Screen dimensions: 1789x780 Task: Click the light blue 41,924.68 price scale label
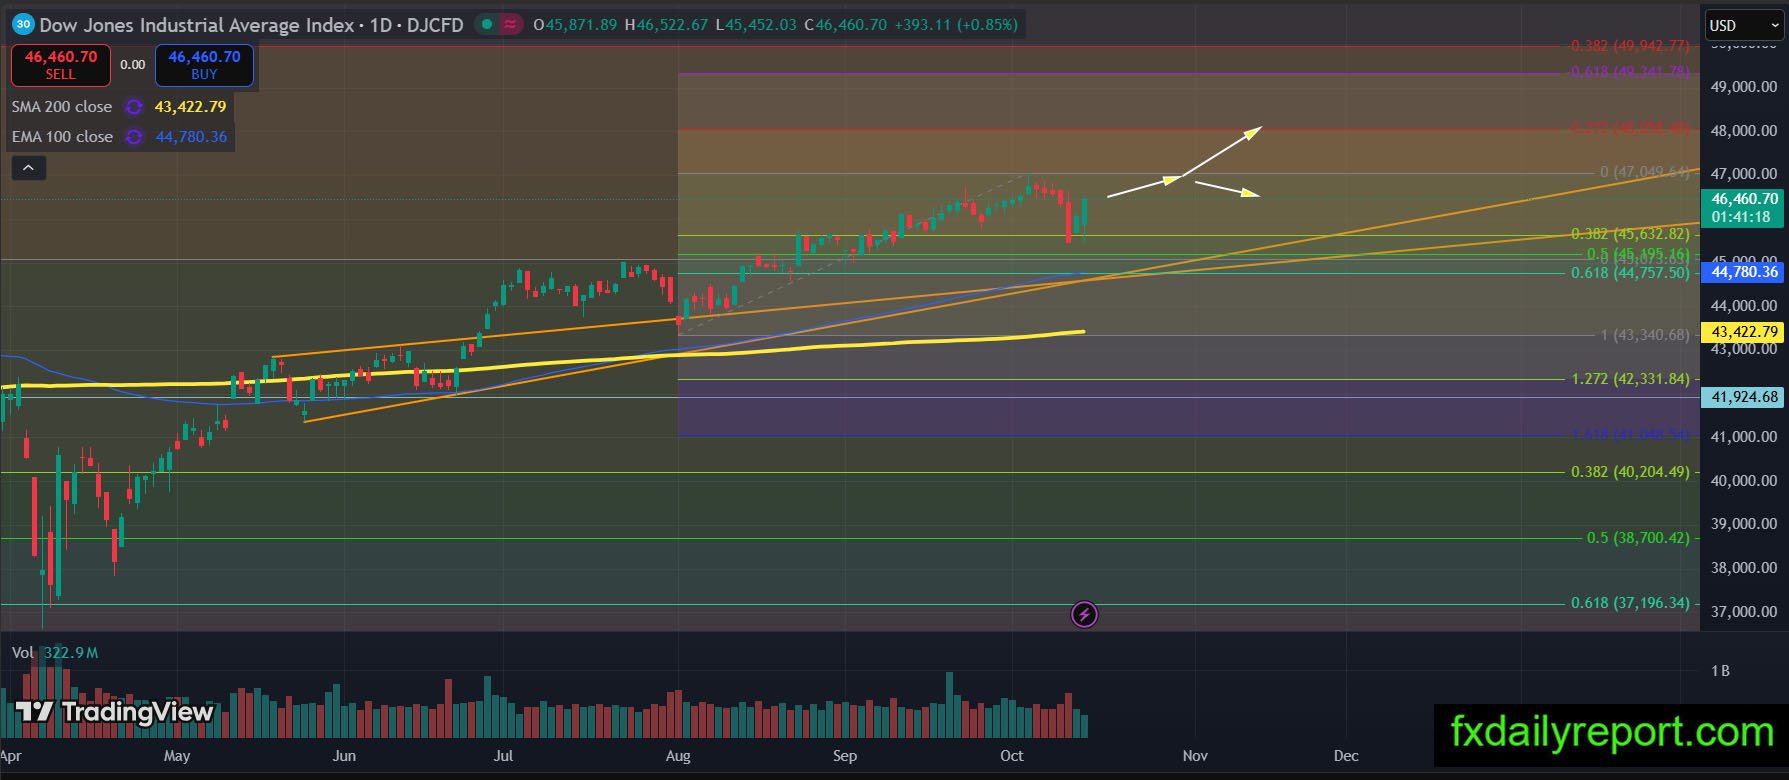tap(1744, 397)
